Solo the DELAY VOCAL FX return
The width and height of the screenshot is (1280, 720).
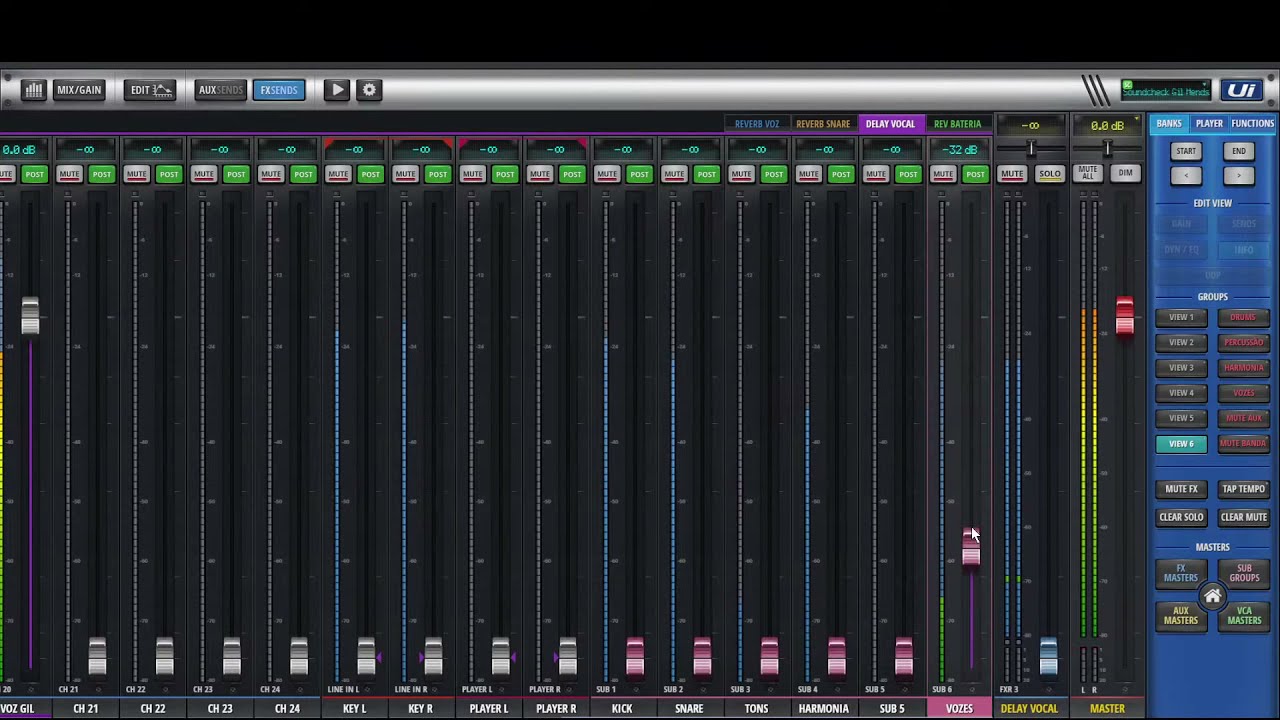[1049, 174]
